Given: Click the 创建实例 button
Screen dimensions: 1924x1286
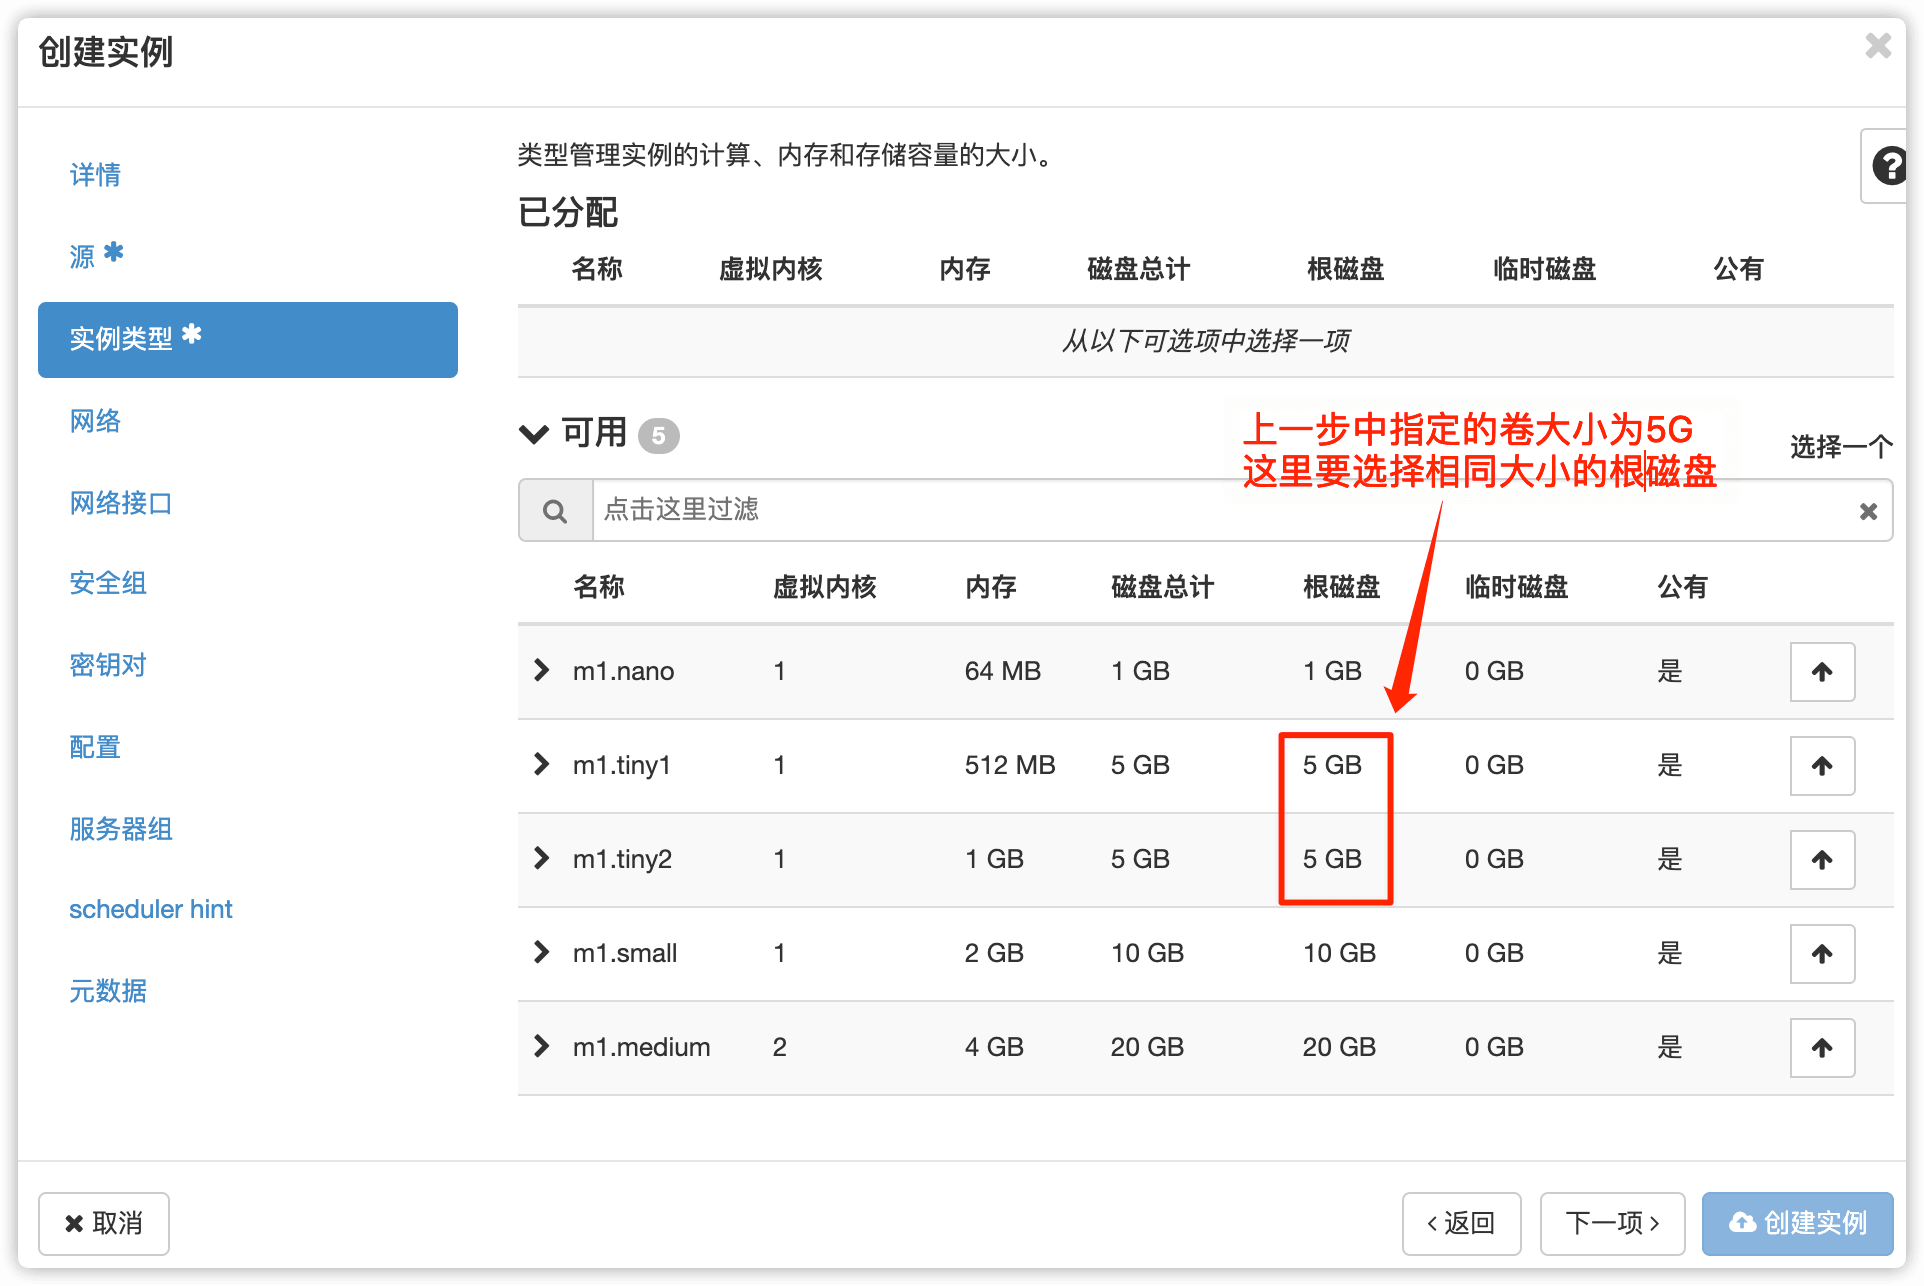Looking at the screenshot, I should click(1797, 1223).
